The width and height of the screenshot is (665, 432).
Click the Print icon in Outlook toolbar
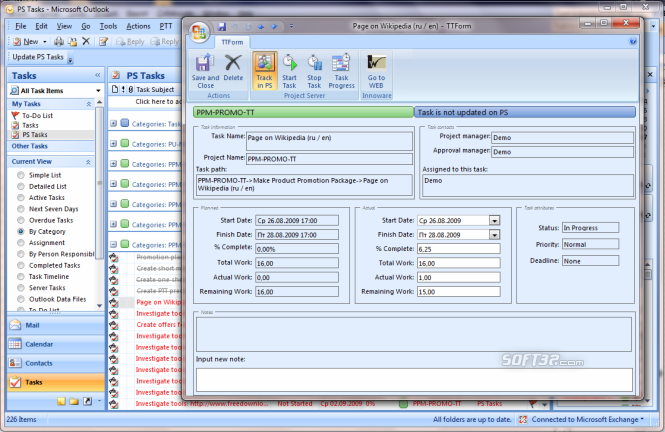[x=59, y=42]
